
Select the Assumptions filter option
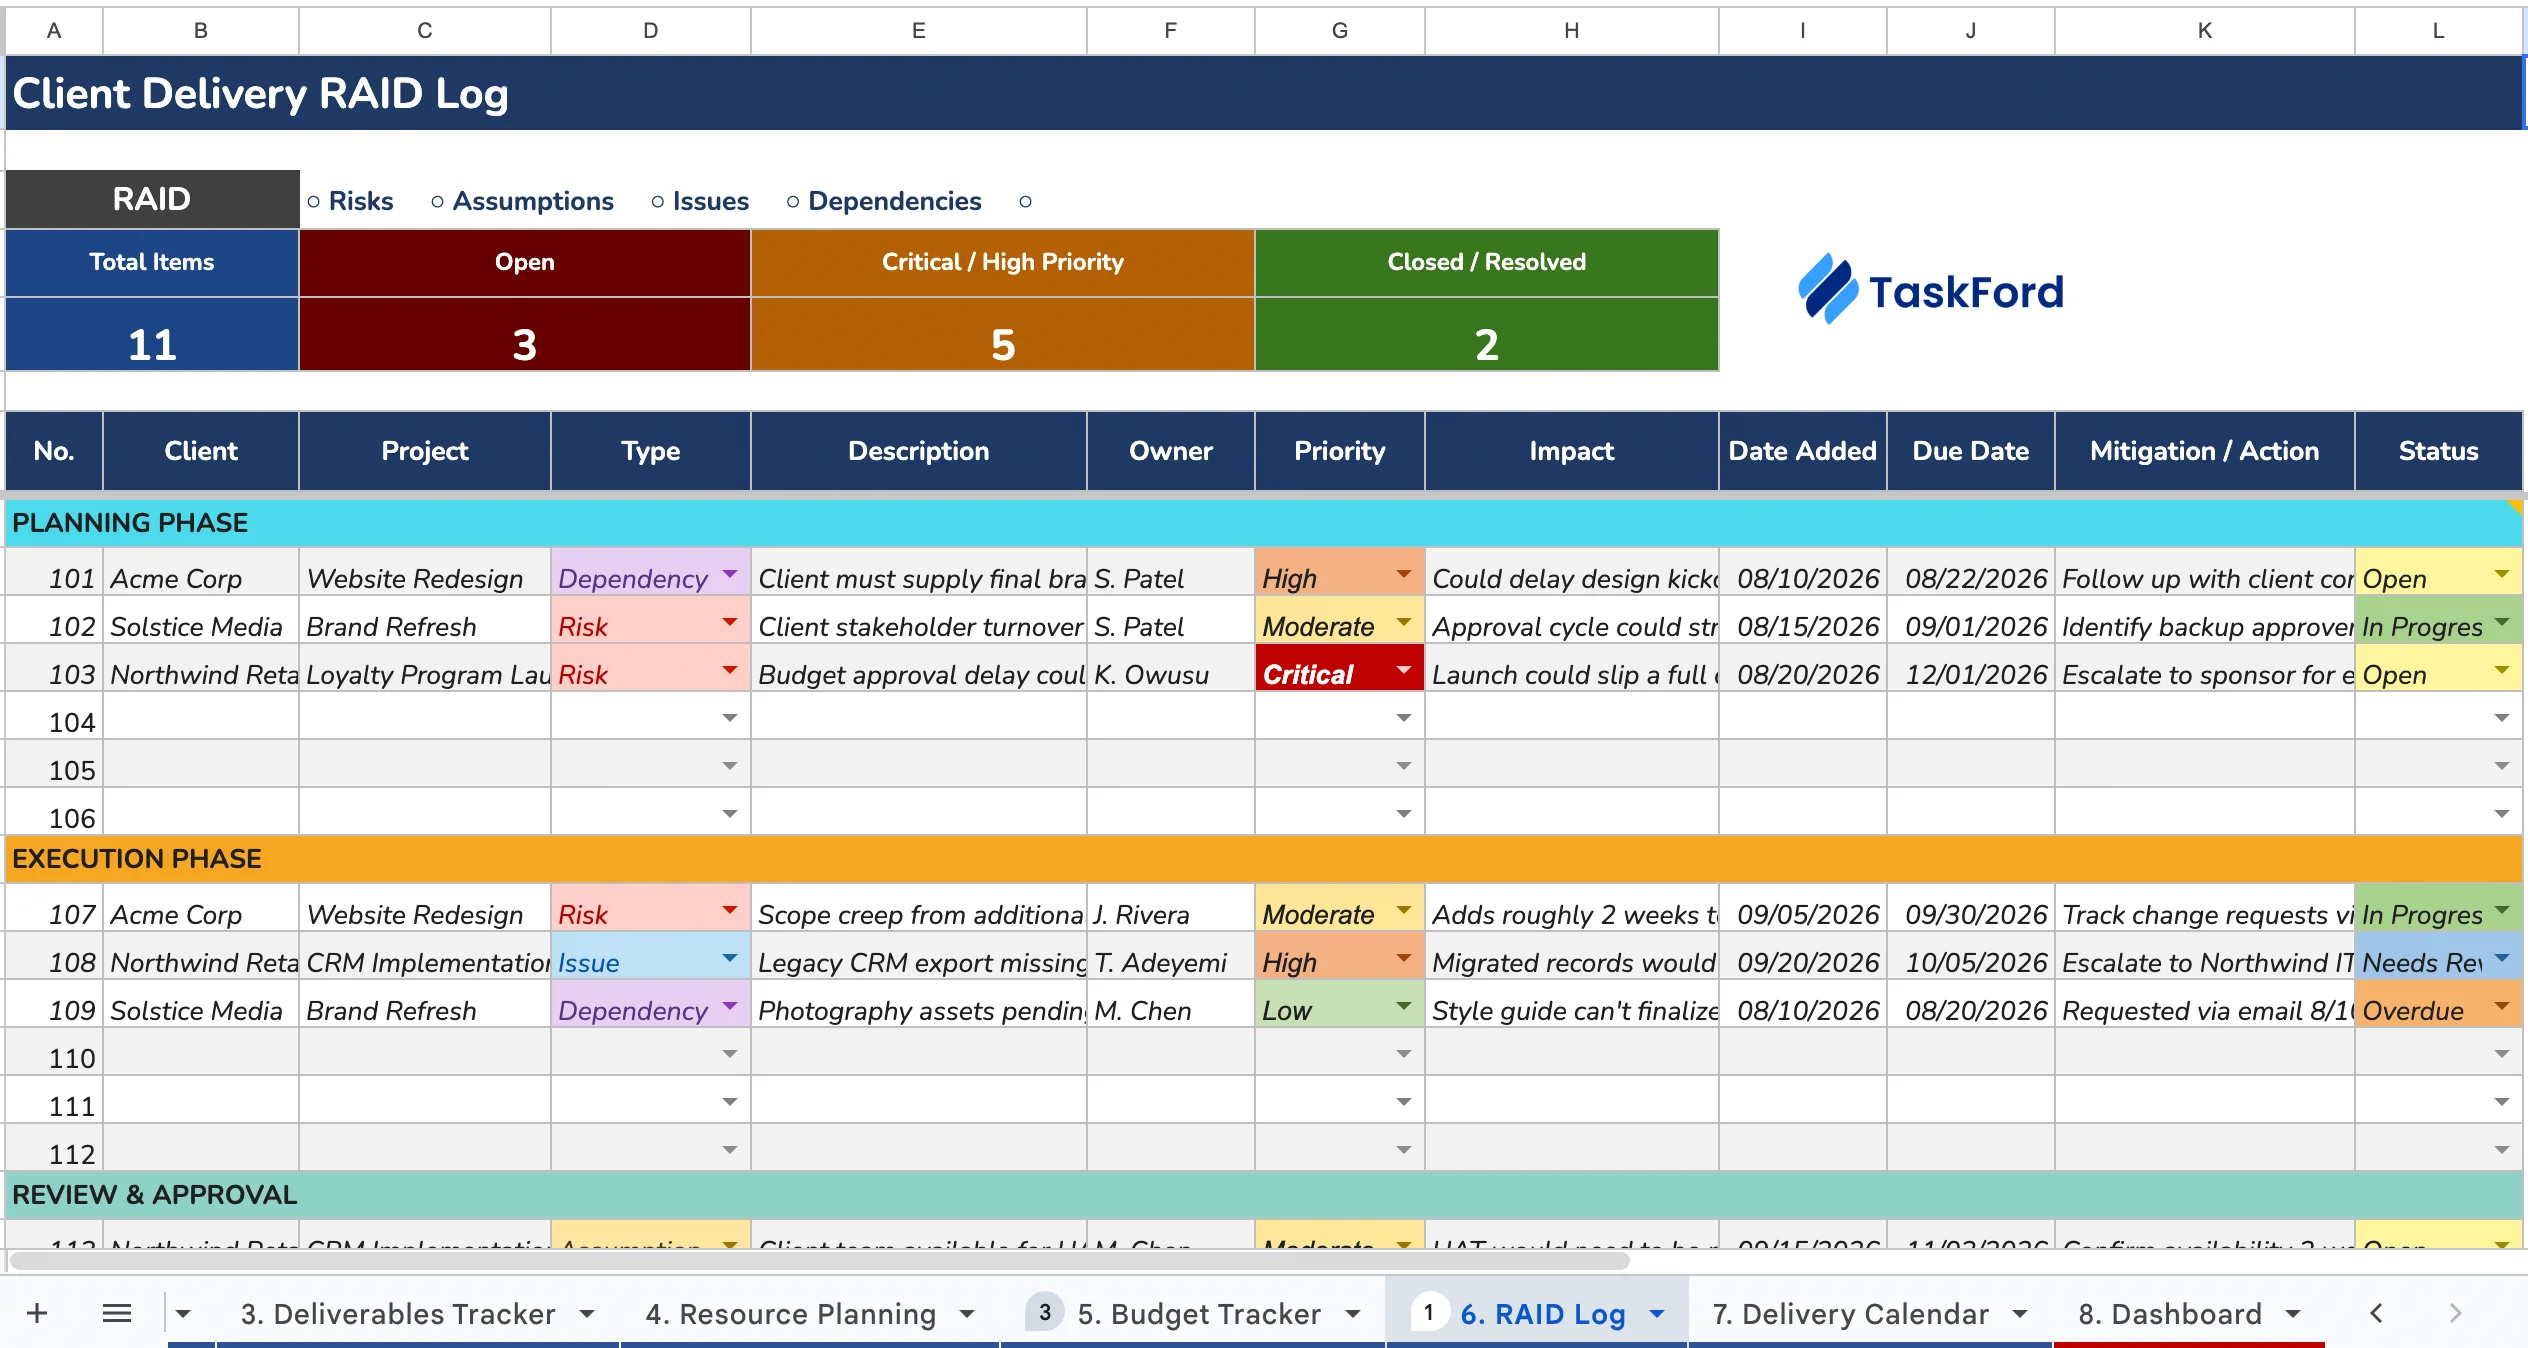point(522,201)
